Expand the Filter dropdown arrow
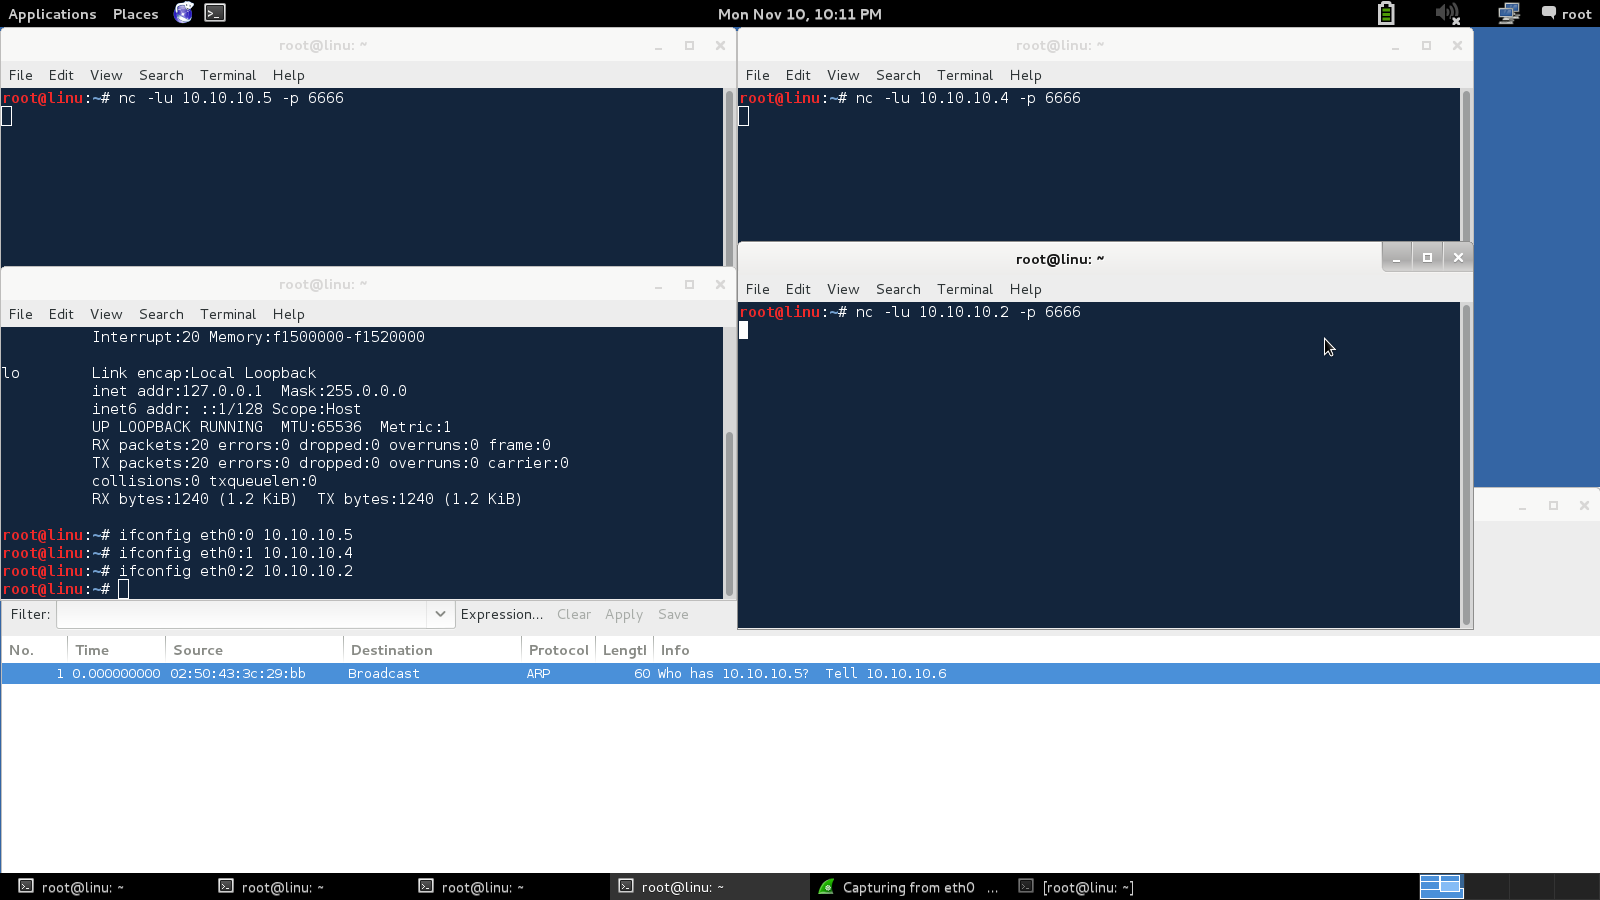This screenshot has width=1600, height=900. [440, 614]
